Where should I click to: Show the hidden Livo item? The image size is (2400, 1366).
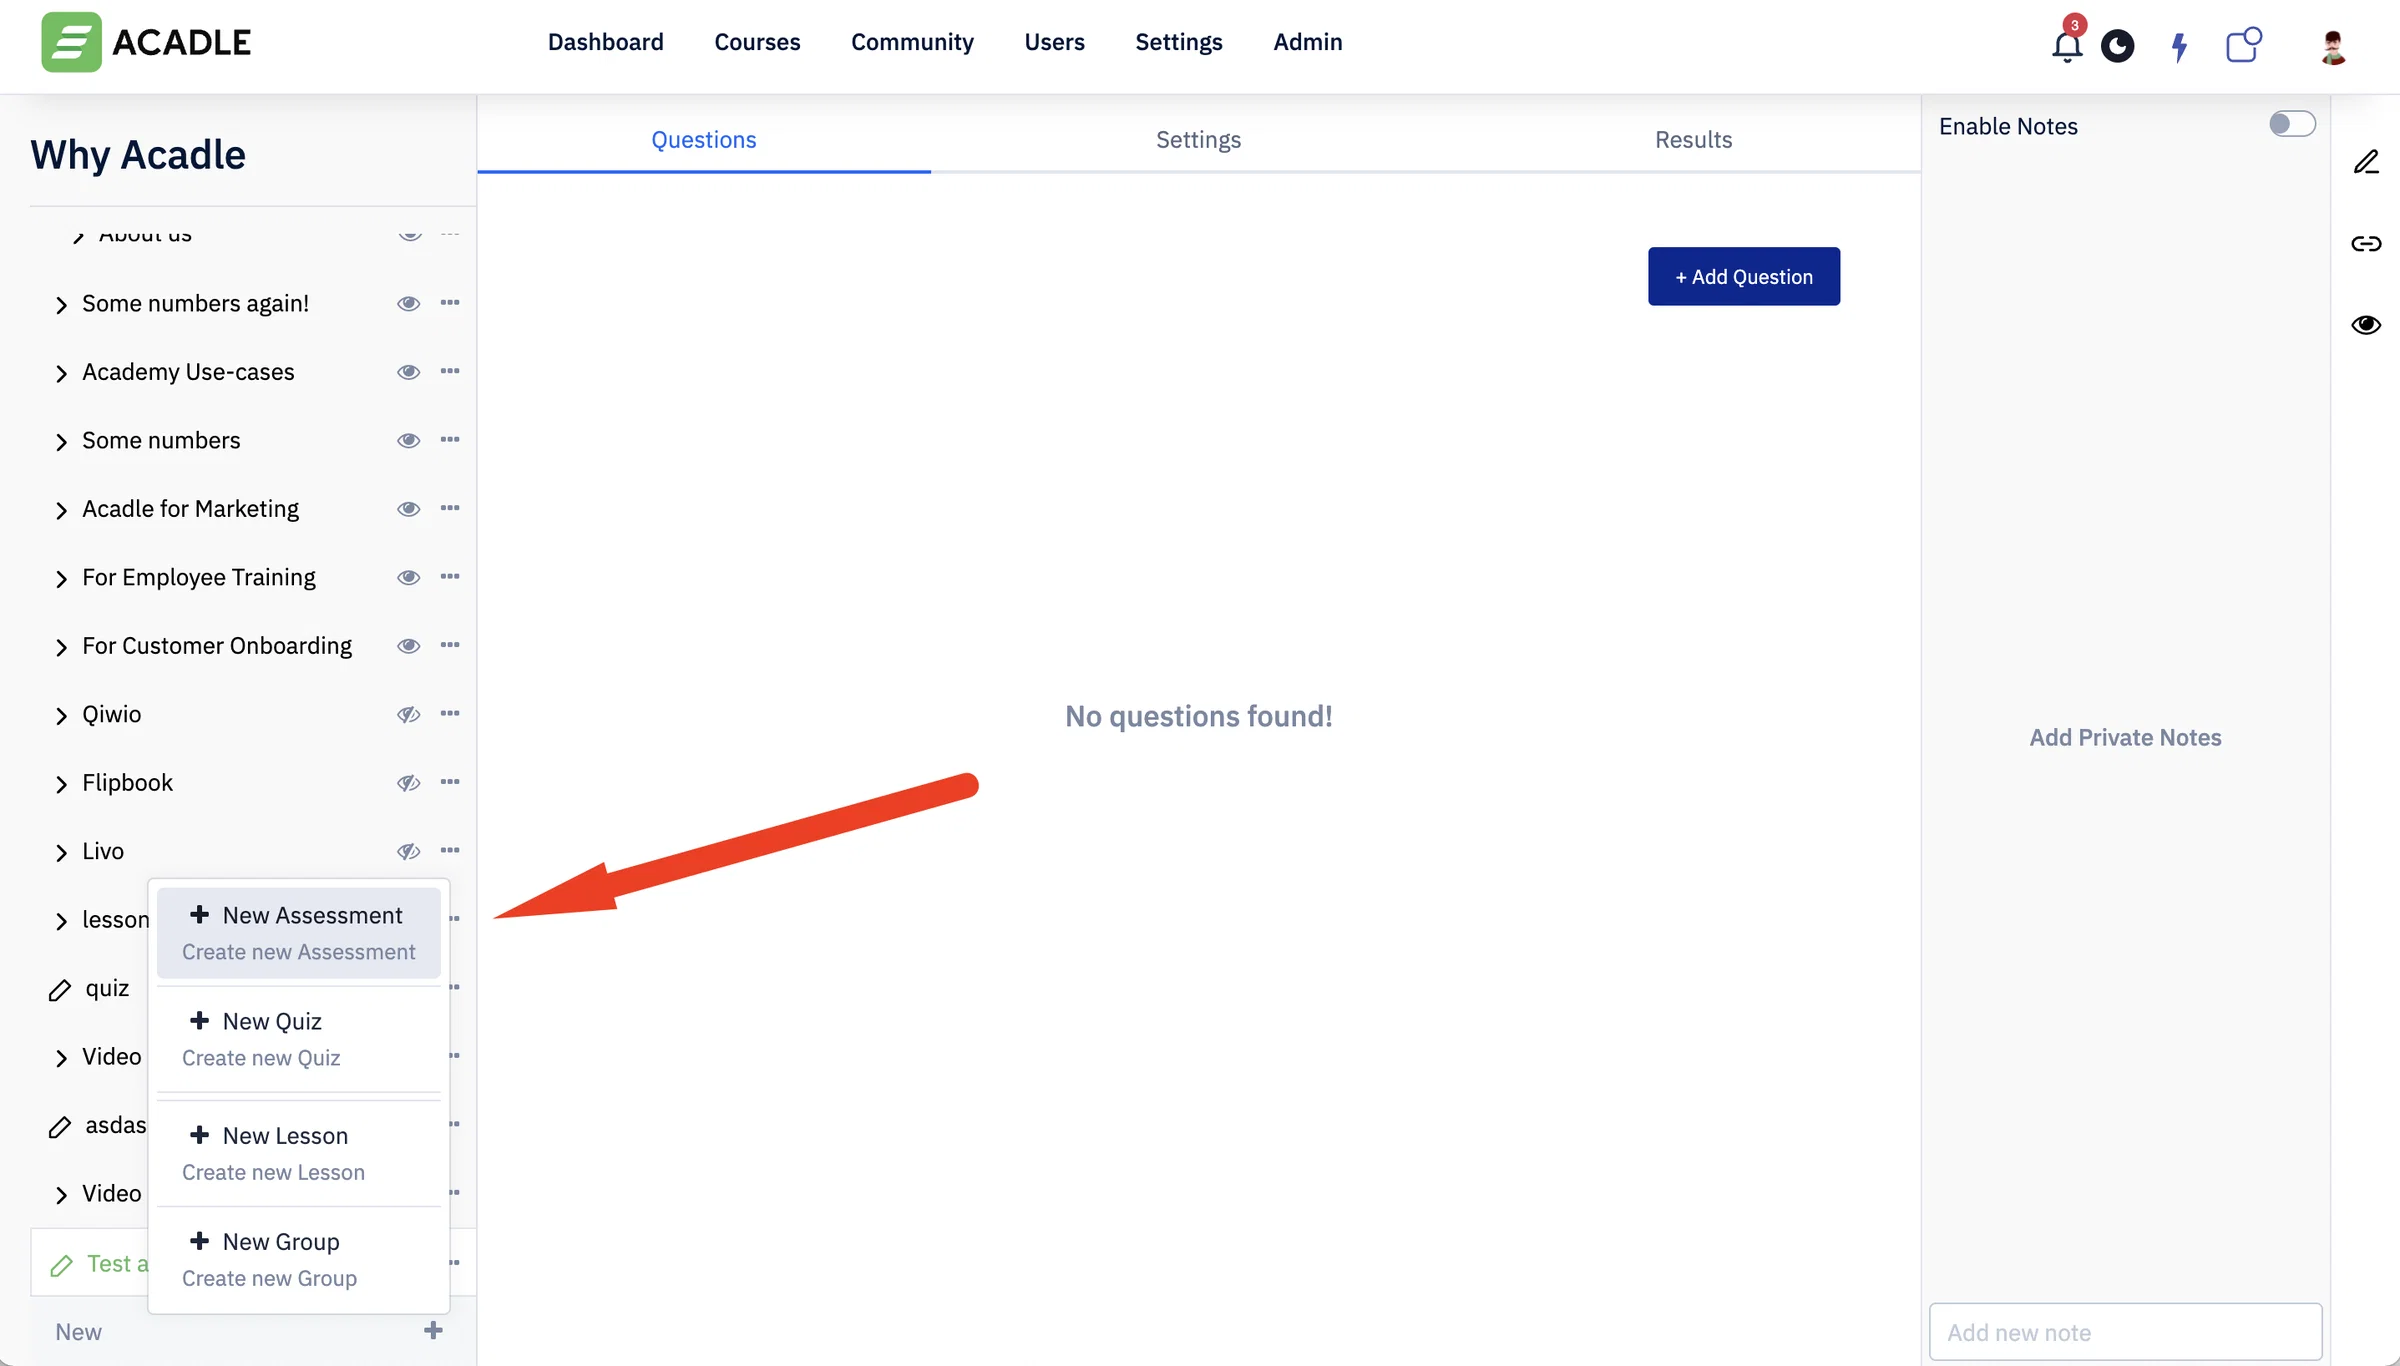[408, 851]
